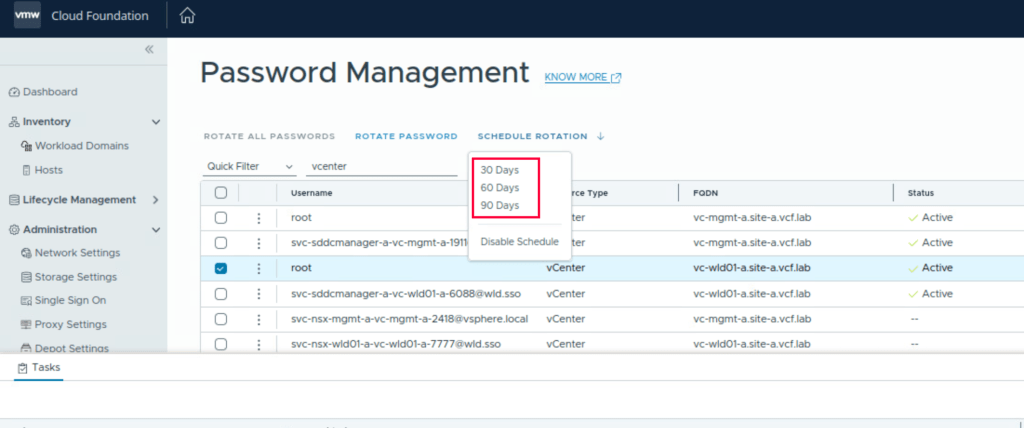1024x428 pixels.
Task: Toggle the select-all checkbox in table header
Action: click(x=221, y=193)
